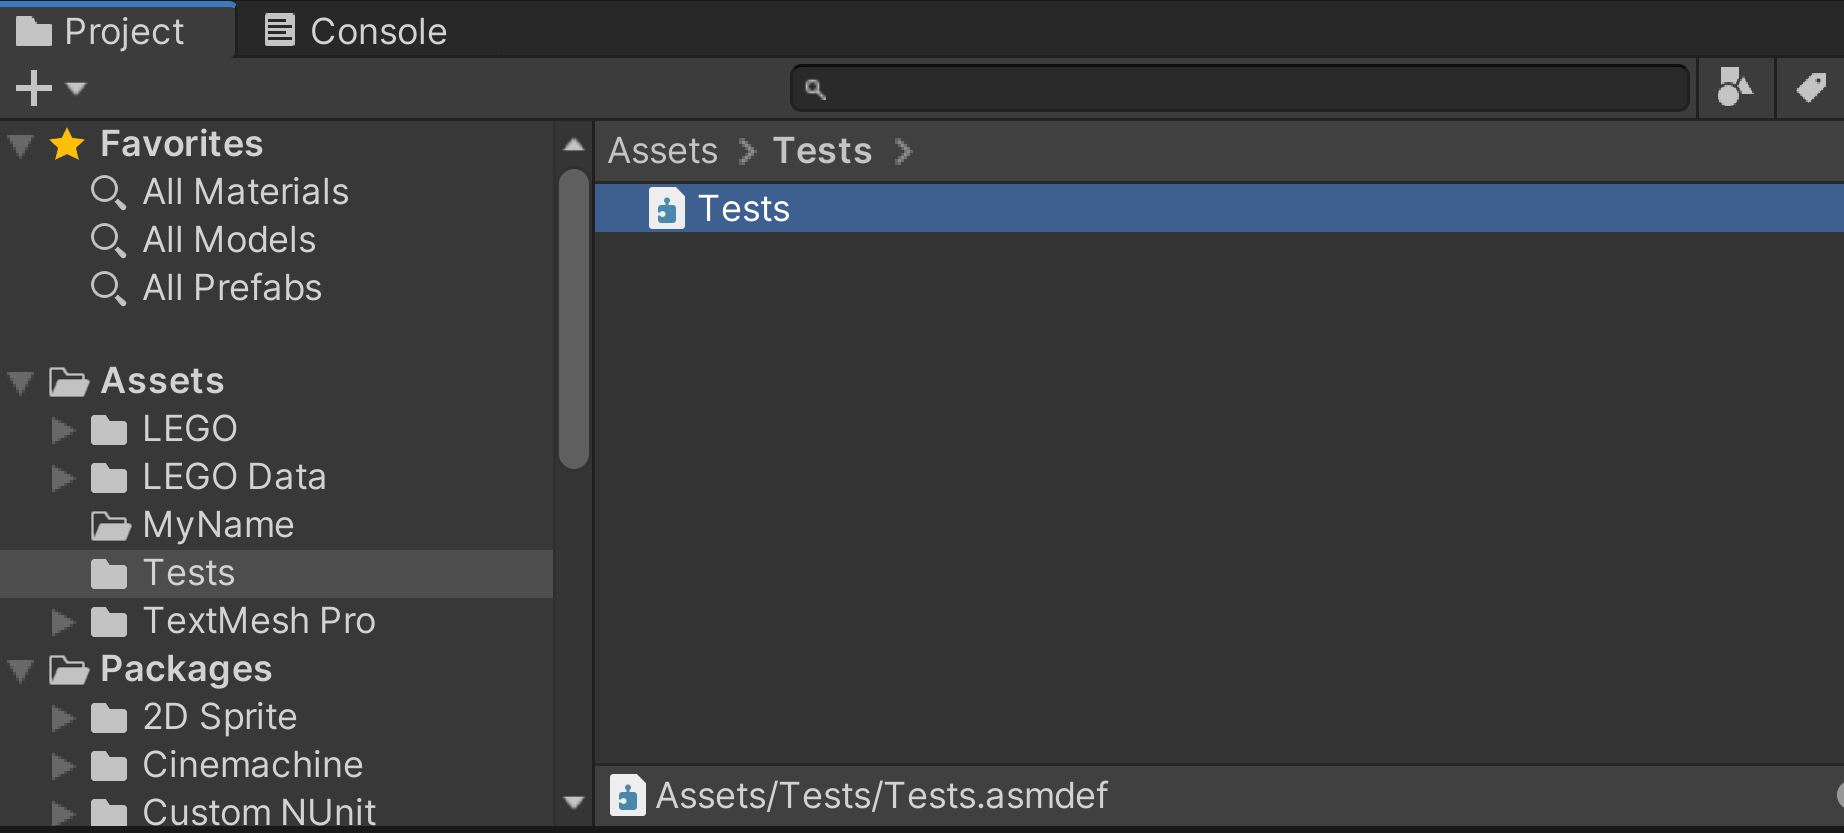Collapse the Assets folder tree
This screenshot has width=1844, height=833.
(21, 383)
